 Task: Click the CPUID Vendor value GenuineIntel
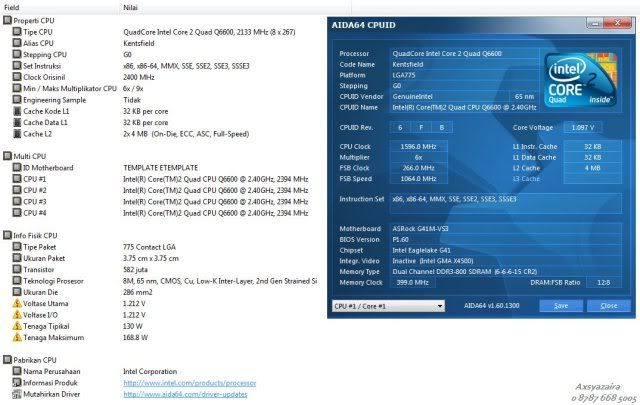click(x=449, y=96)
